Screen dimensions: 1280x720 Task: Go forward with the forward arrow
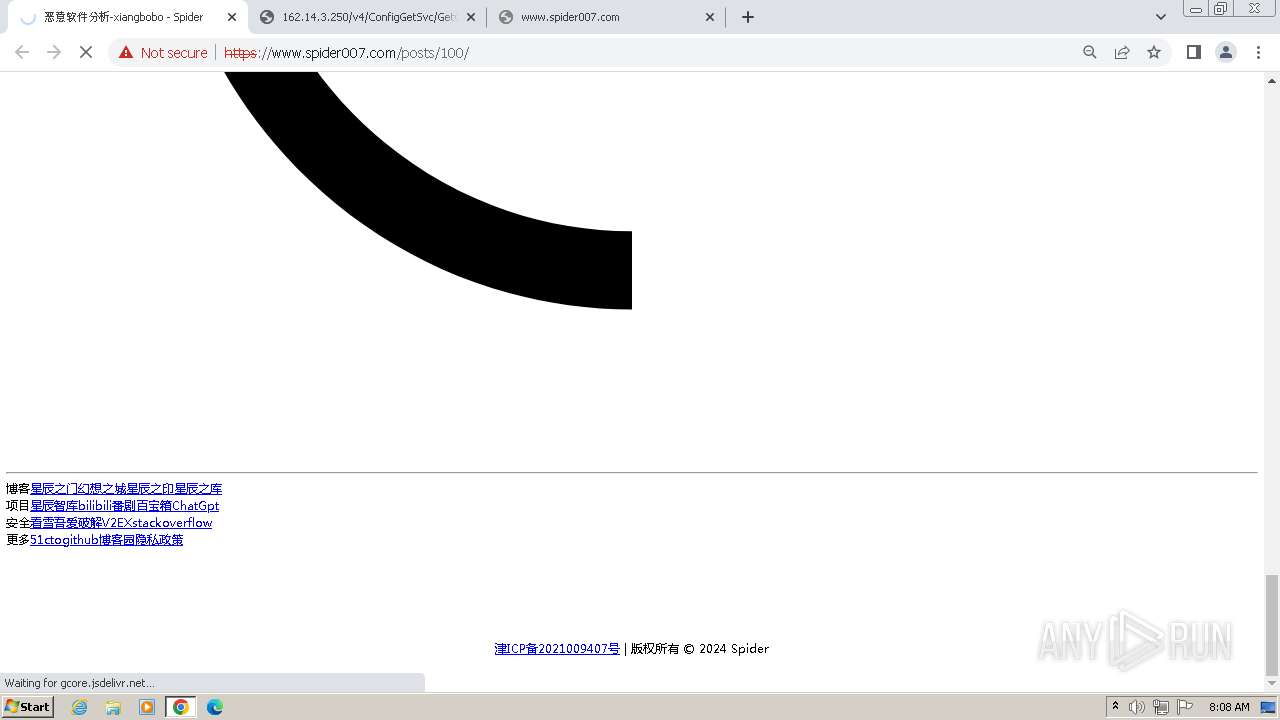[x=54, y=52]
